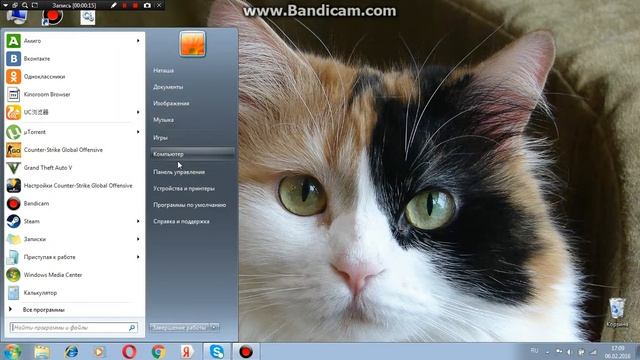Viewport: 640px width, 360px height.
Task: Expand µTorrent jump list arrow
Action: click(x=138, y=132)
